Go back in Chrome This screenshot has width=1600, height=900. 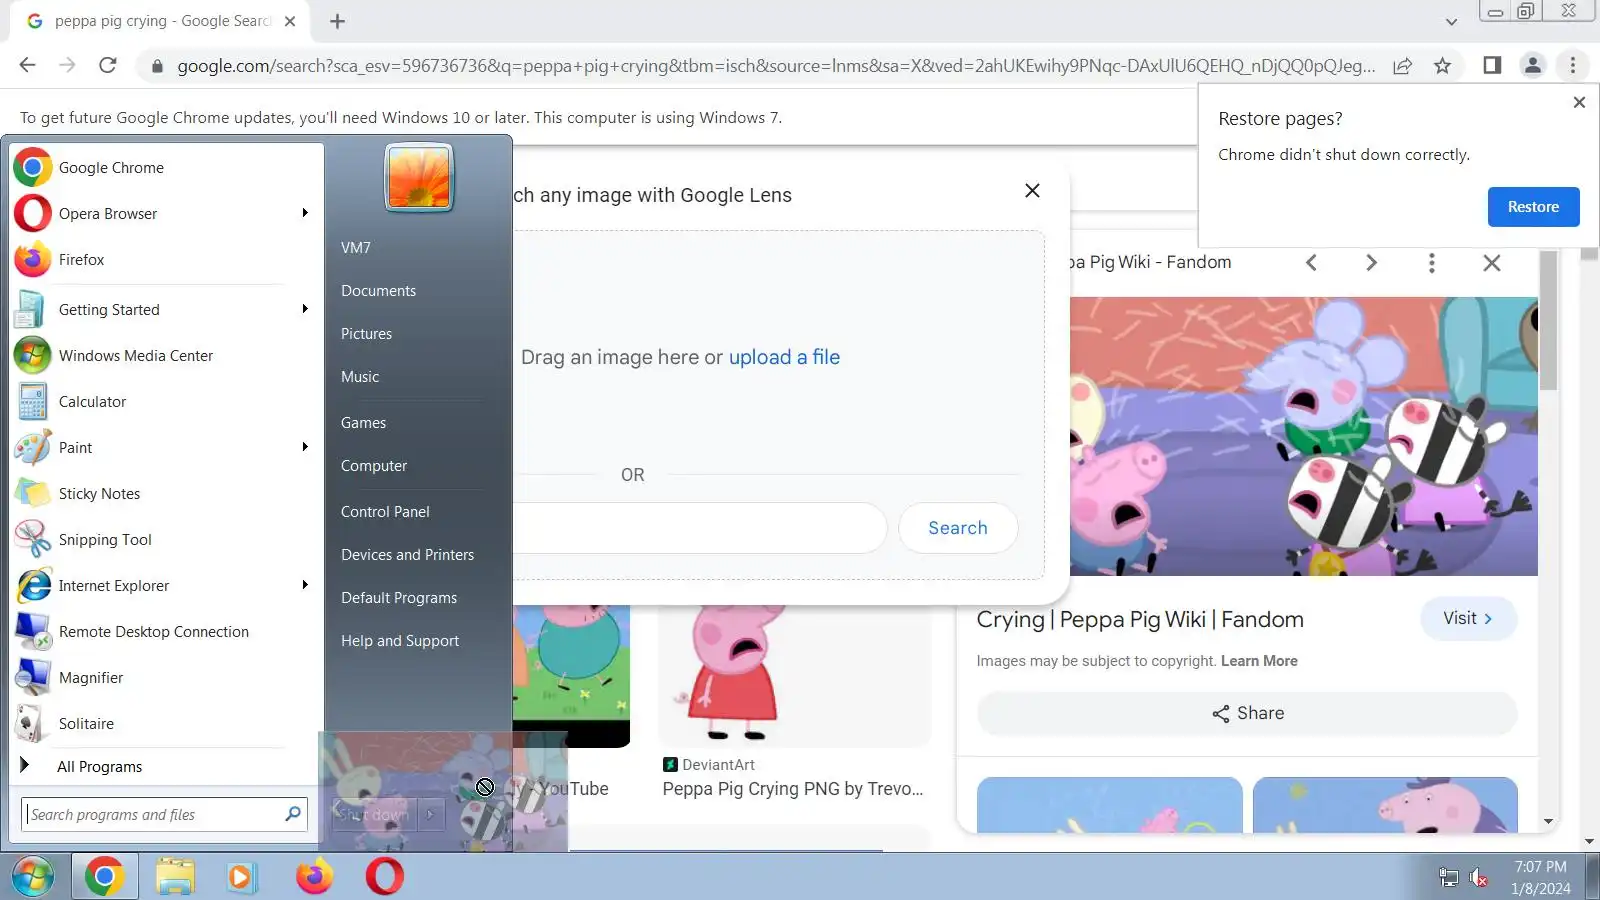(27, 65)
